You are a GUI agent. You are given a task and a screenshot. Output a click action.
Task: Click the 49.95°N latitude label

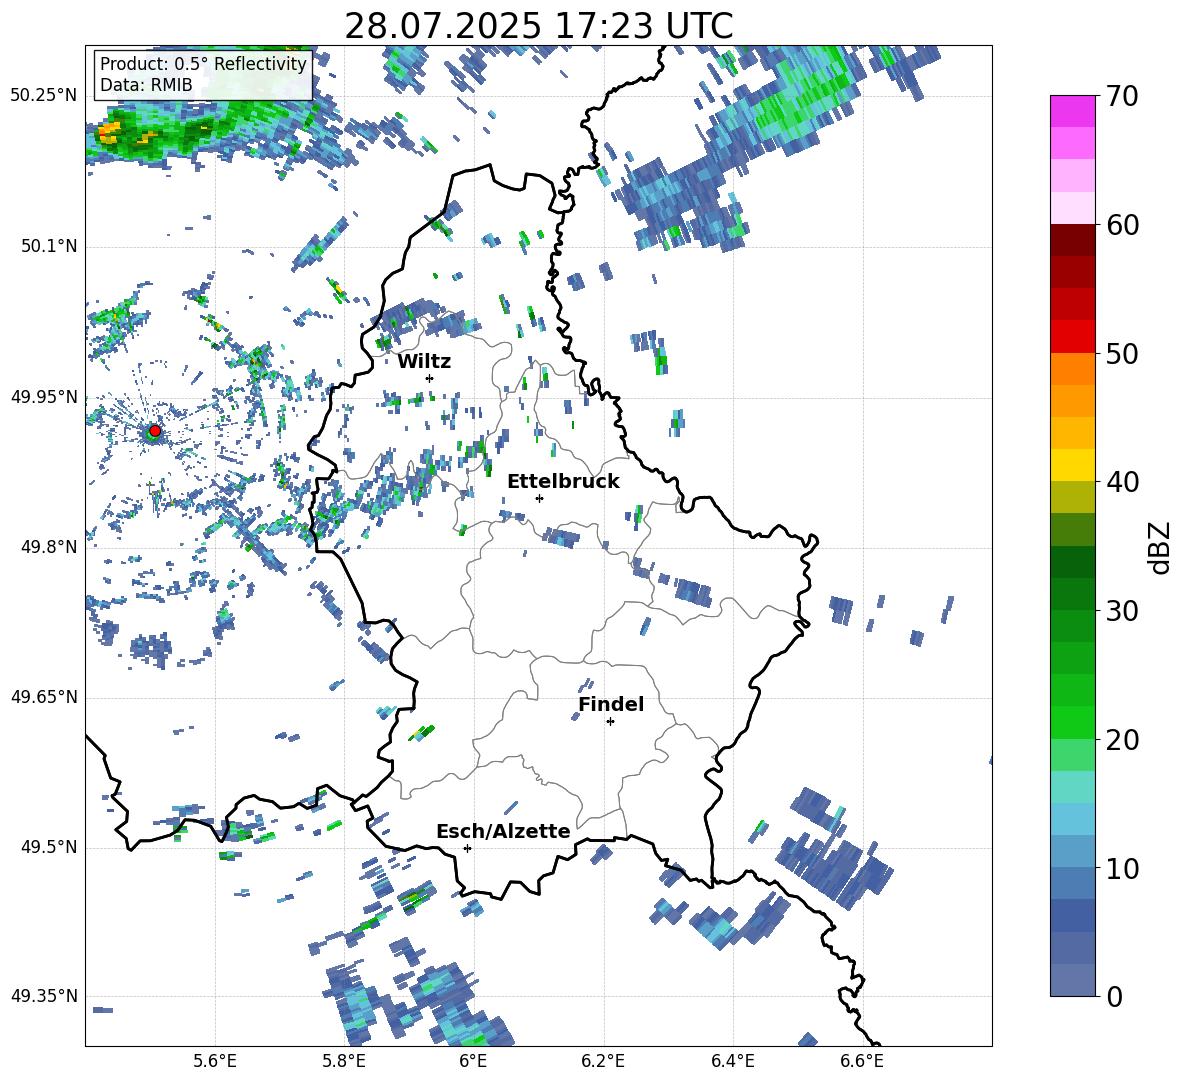click(x=44, y=397)
